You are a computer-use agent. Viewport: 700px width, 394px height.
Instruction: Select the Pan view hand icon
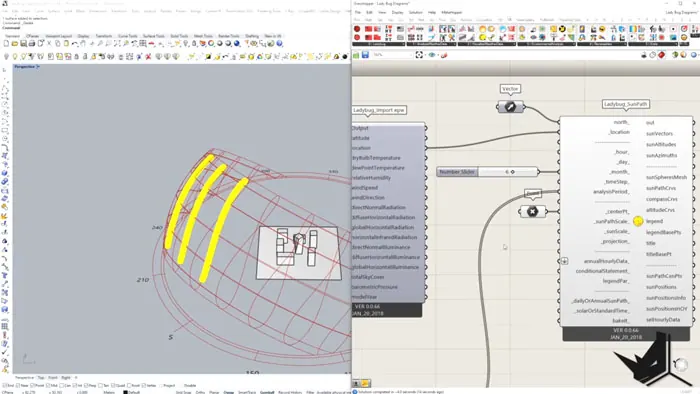point(83,43)
